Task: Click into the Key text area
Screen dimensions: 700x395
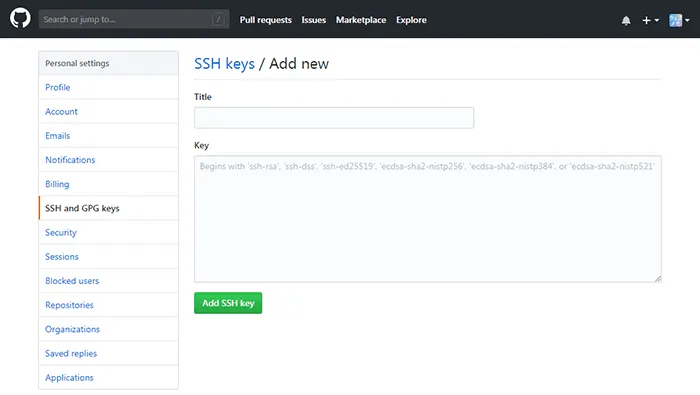Action: click(428, 219)
